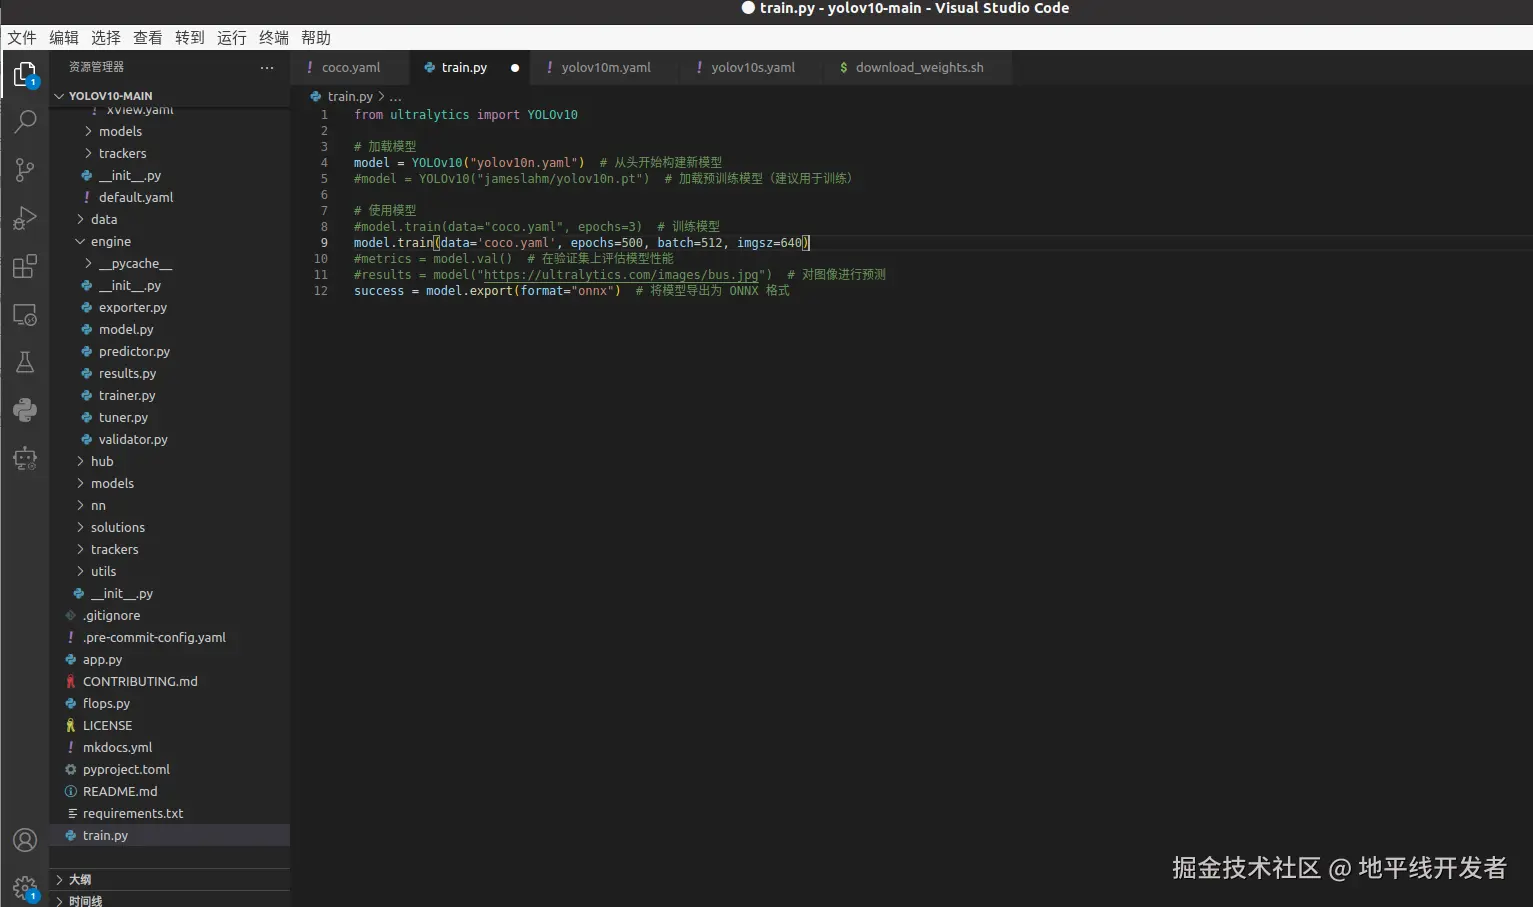This screenshot has height=907, width=1533.
Task: Switch to the yolov10s.yaml tab
Action: tap(752, 68)
